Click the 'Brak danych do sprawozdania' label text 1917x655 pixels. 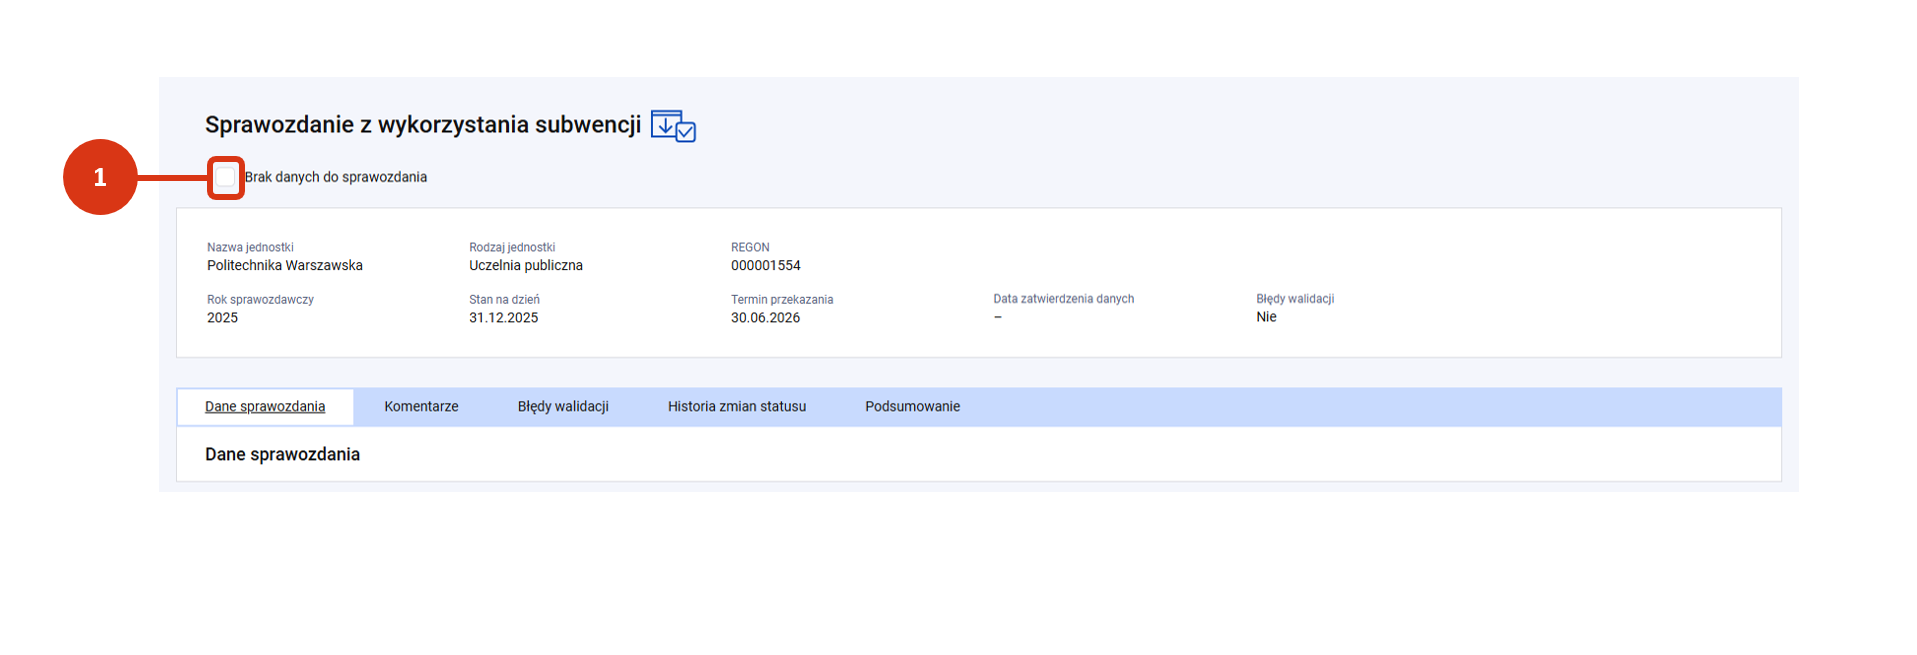(336, 177)
